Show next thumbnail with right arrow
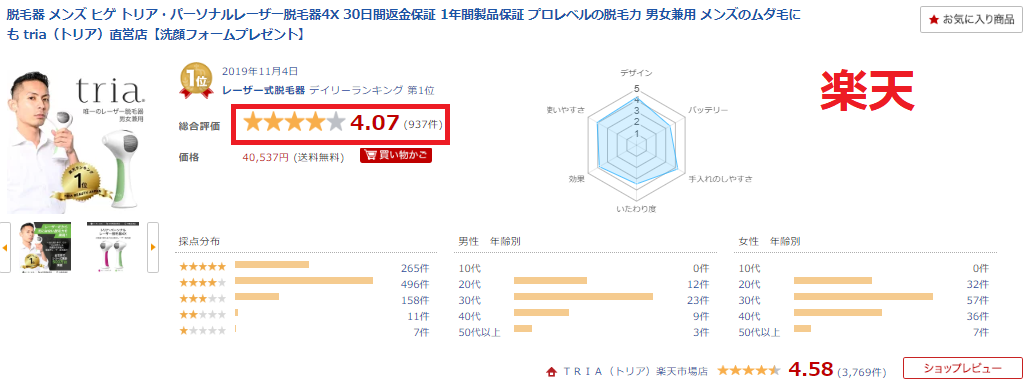The image size is (1031, 387). coord(153,247)
